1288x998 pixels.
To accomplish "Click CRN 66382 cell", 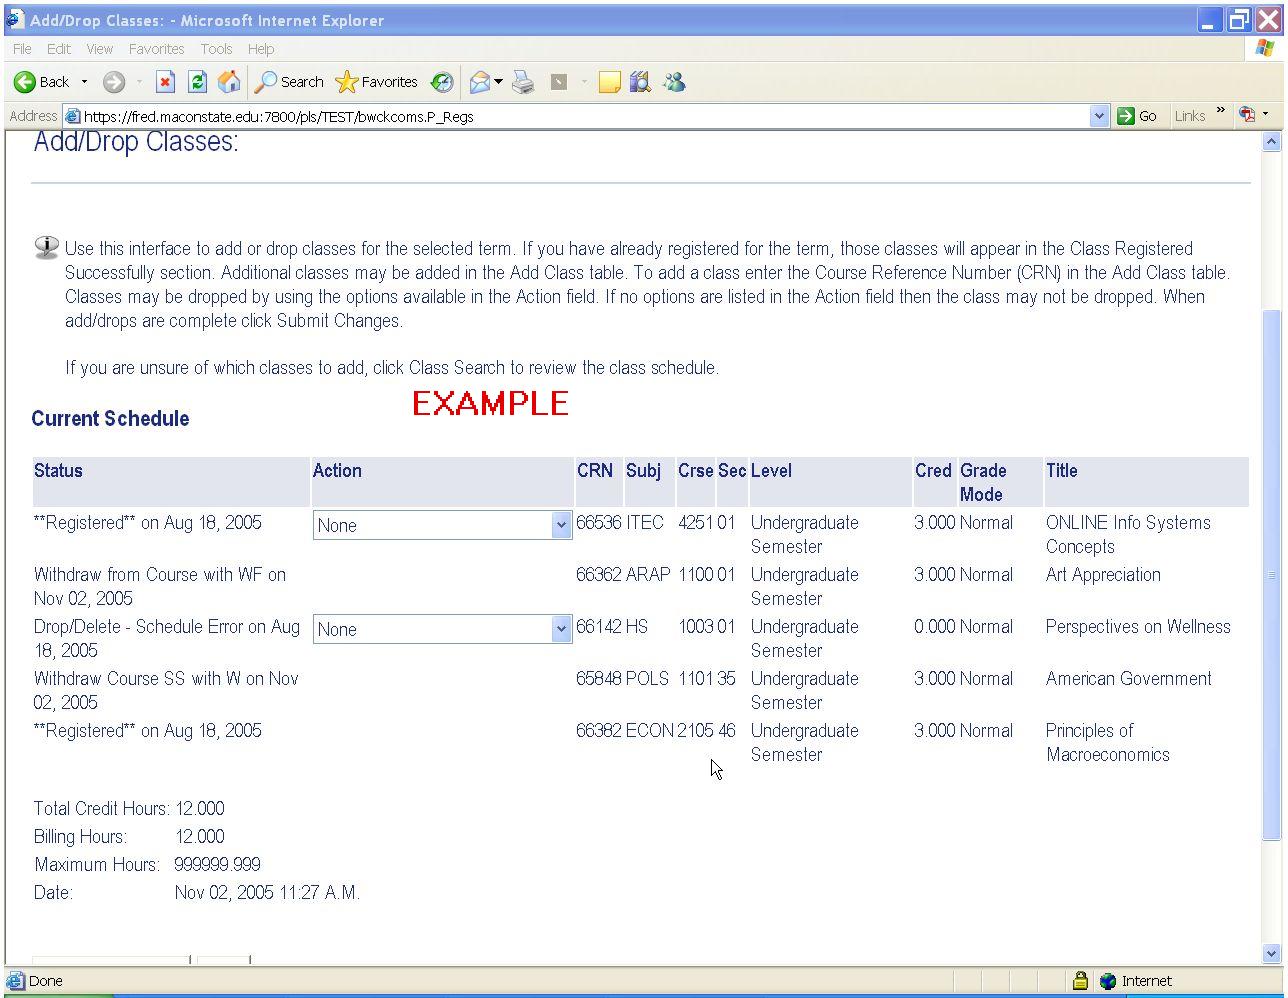I will 599,731.
